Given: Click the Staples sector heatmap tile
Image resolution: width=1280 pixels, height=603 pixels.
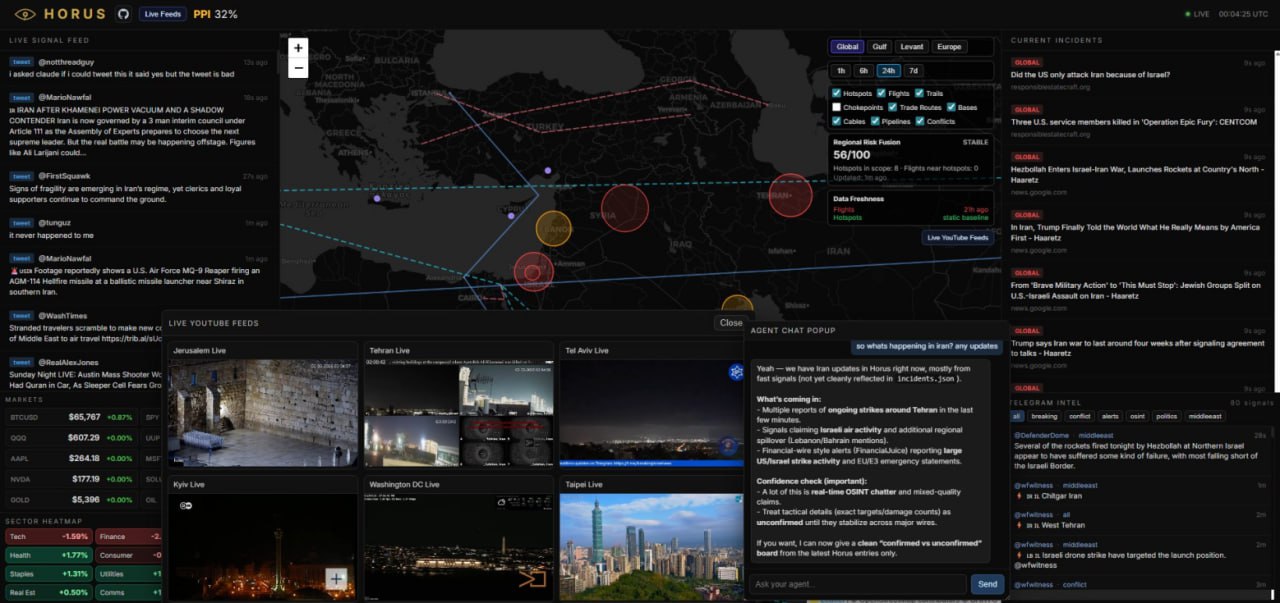Looking at the screenshot, I should pyautogui.click(x=48, y=574).
